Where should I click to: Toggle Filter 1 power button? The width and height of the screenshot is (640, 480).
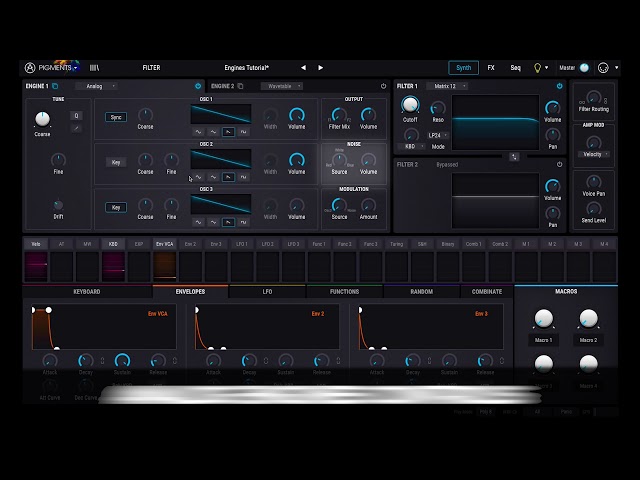[560, 86]
